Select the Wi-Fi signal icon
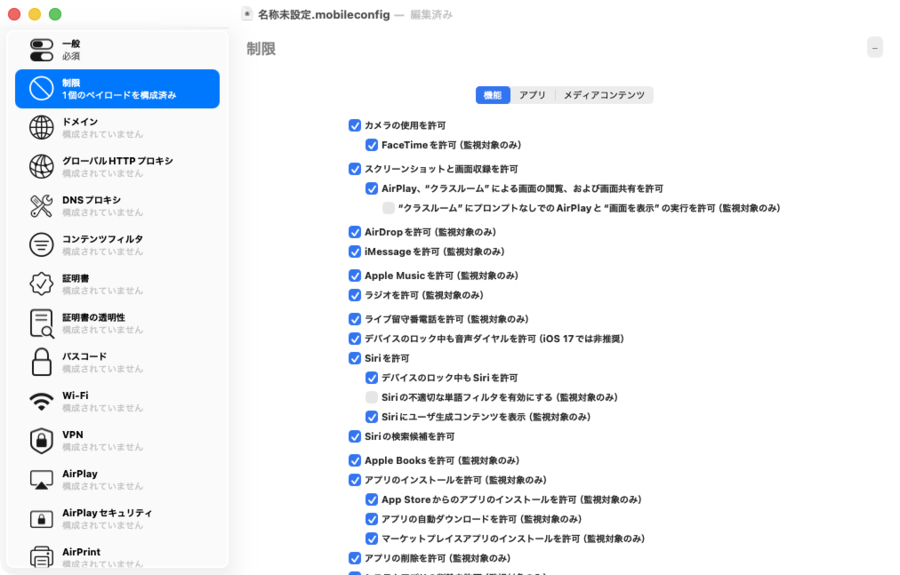This screenshot has height=575, width=900. click(41, 401)
